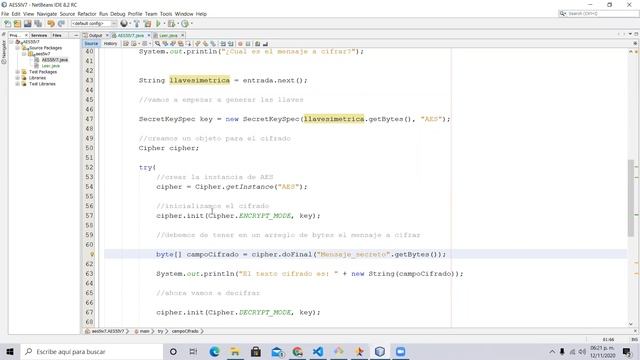Screen dimensions: 640x360
Task: Click ENCRYPT_MODE in the code
Action: 265,216
